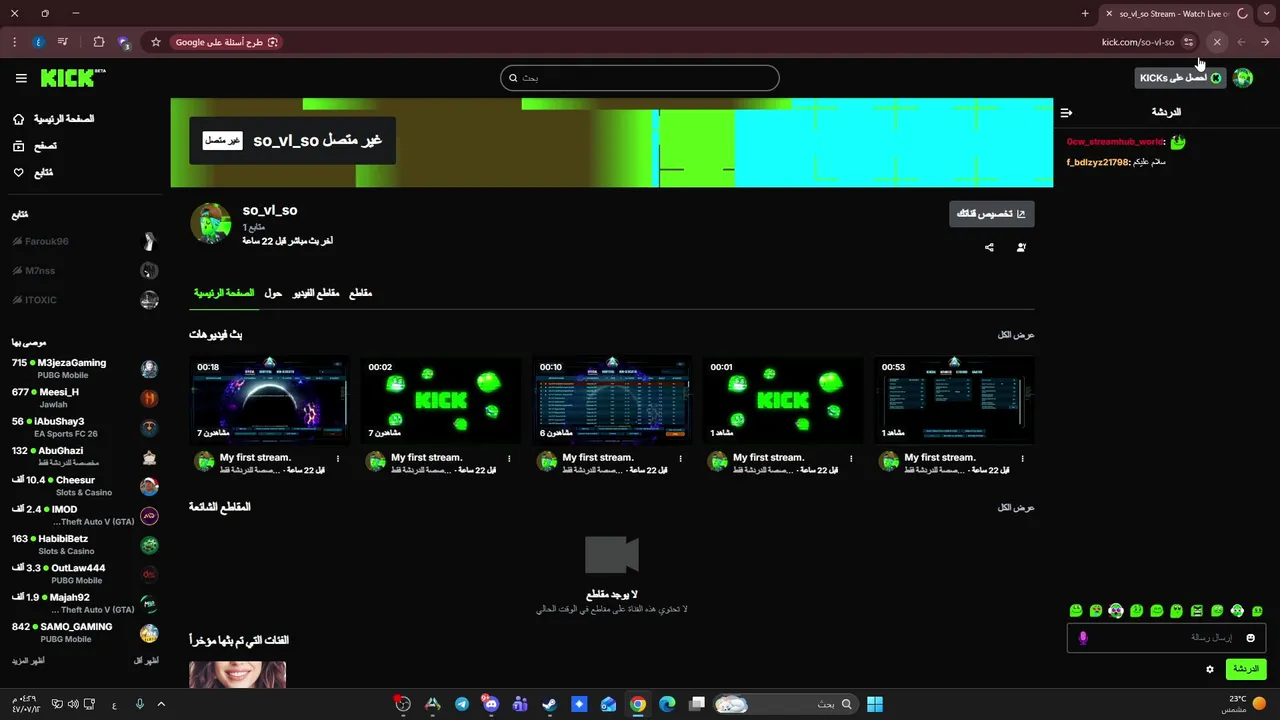
Task: Click أظهر أقل (show less) in sidebar
Action: tap(146, 661)
